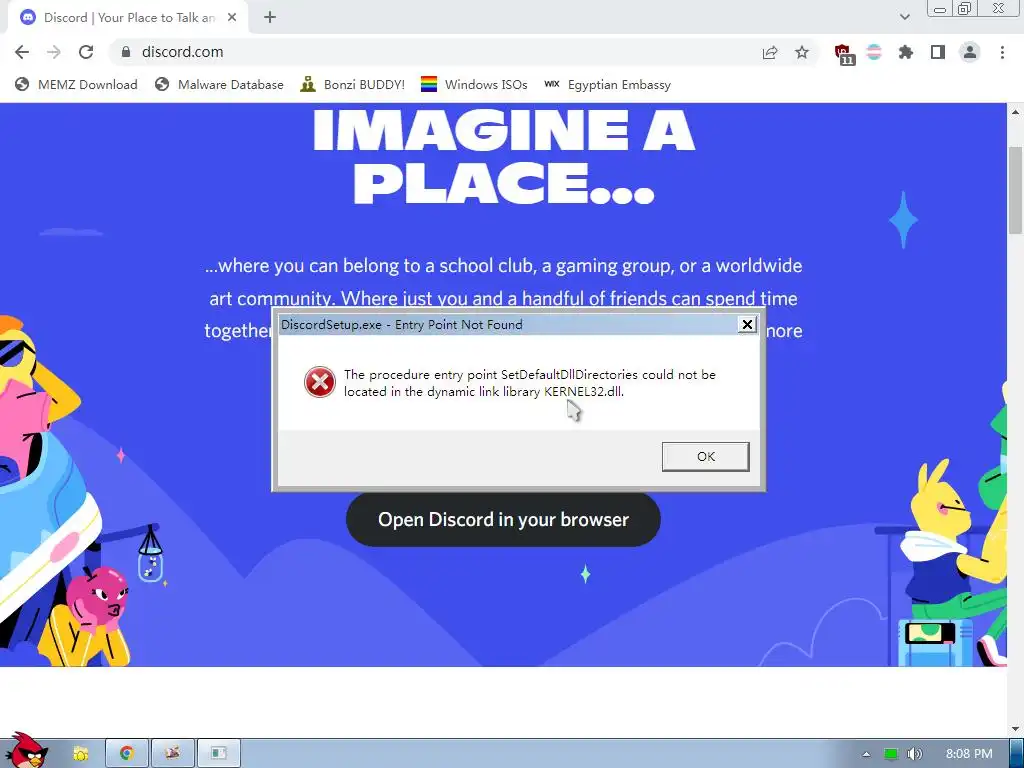View site info via the lock icon

click(x=126, y=52)
